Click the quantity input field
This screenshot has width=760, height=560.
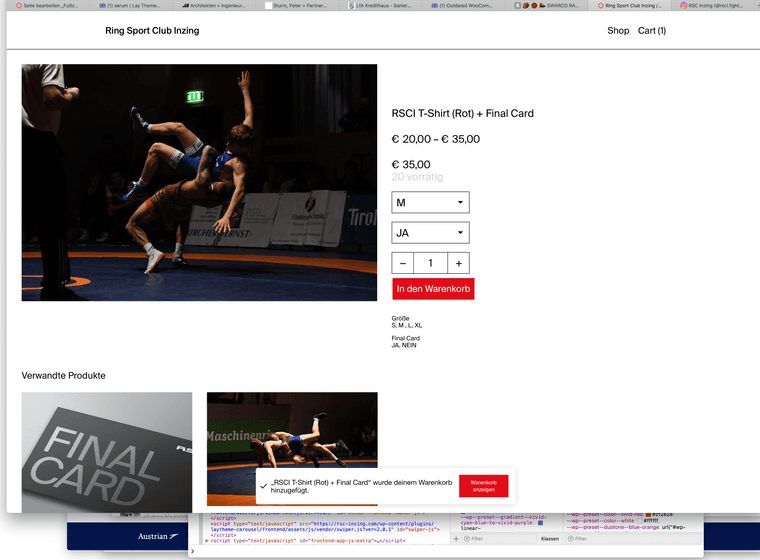coord(430,263)
